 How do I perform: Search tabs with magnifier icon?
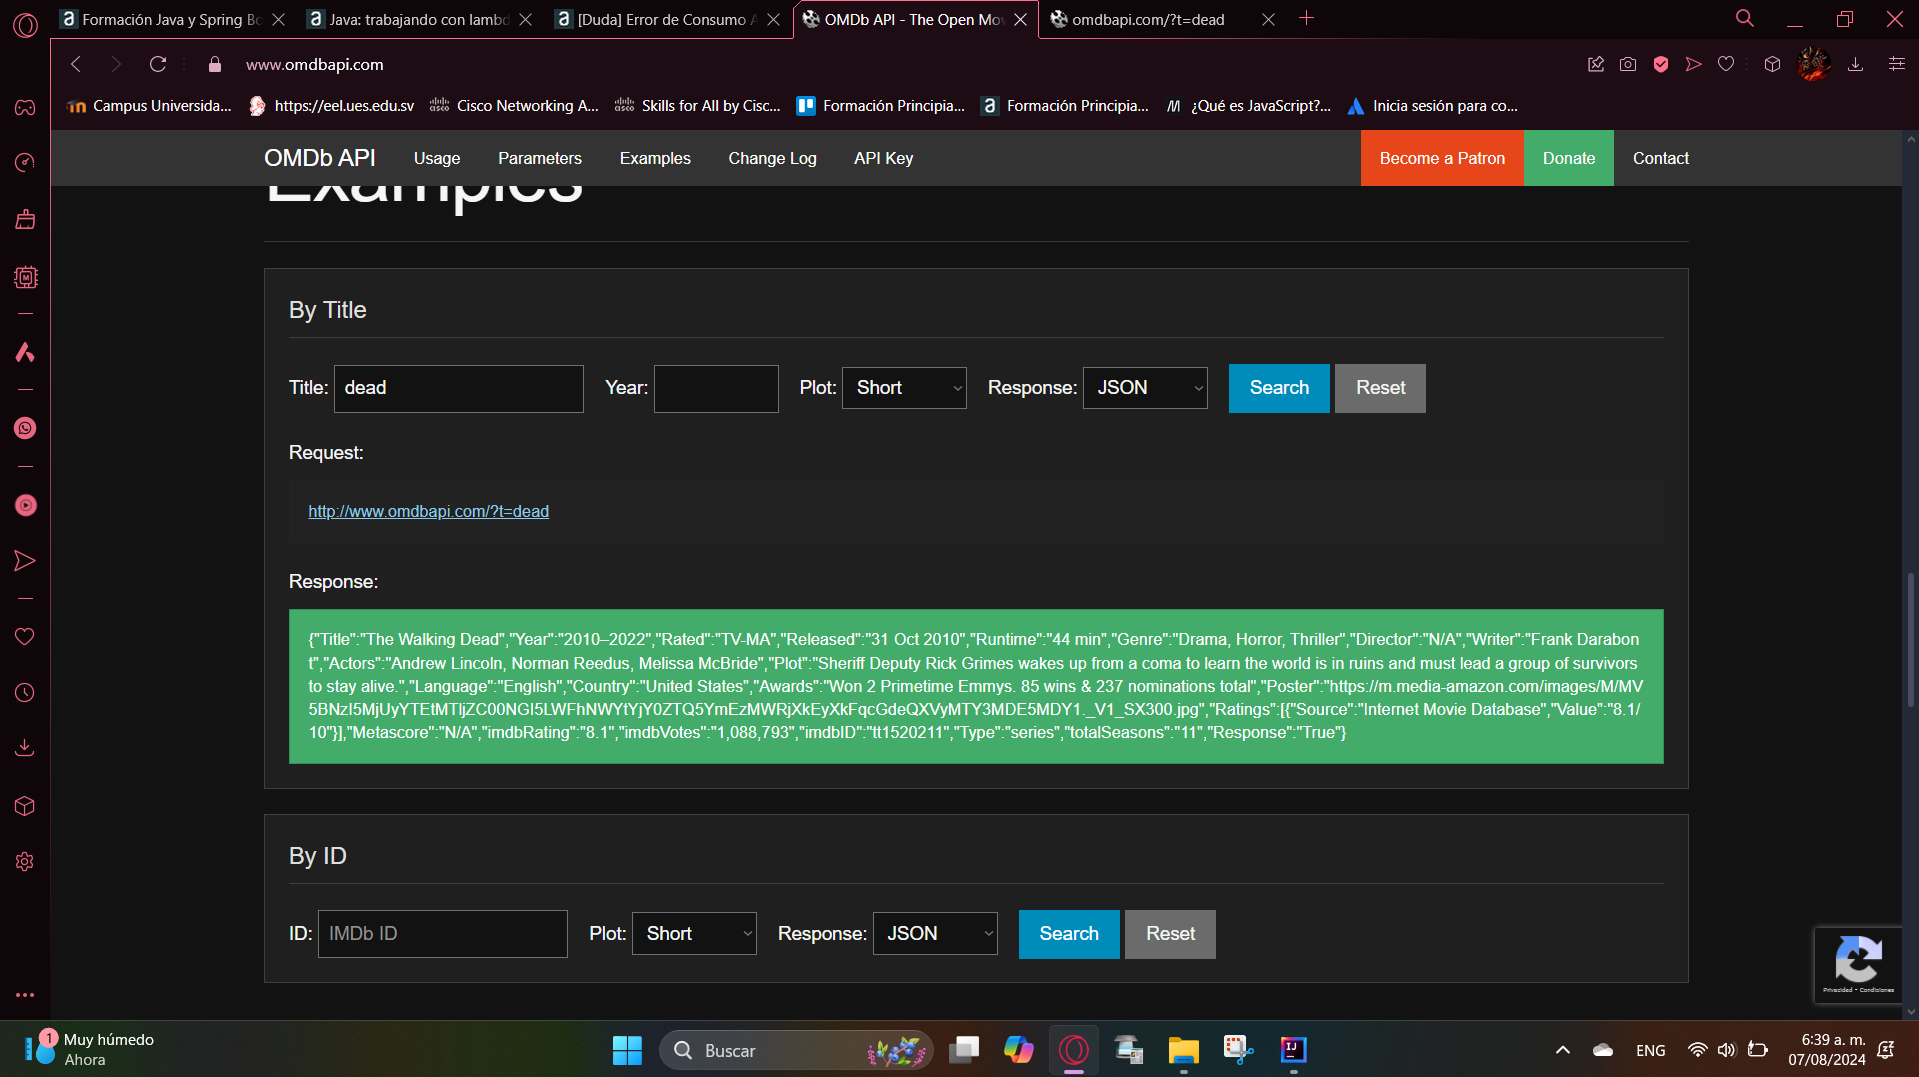pyautogui.click(x=1745, y=19)
